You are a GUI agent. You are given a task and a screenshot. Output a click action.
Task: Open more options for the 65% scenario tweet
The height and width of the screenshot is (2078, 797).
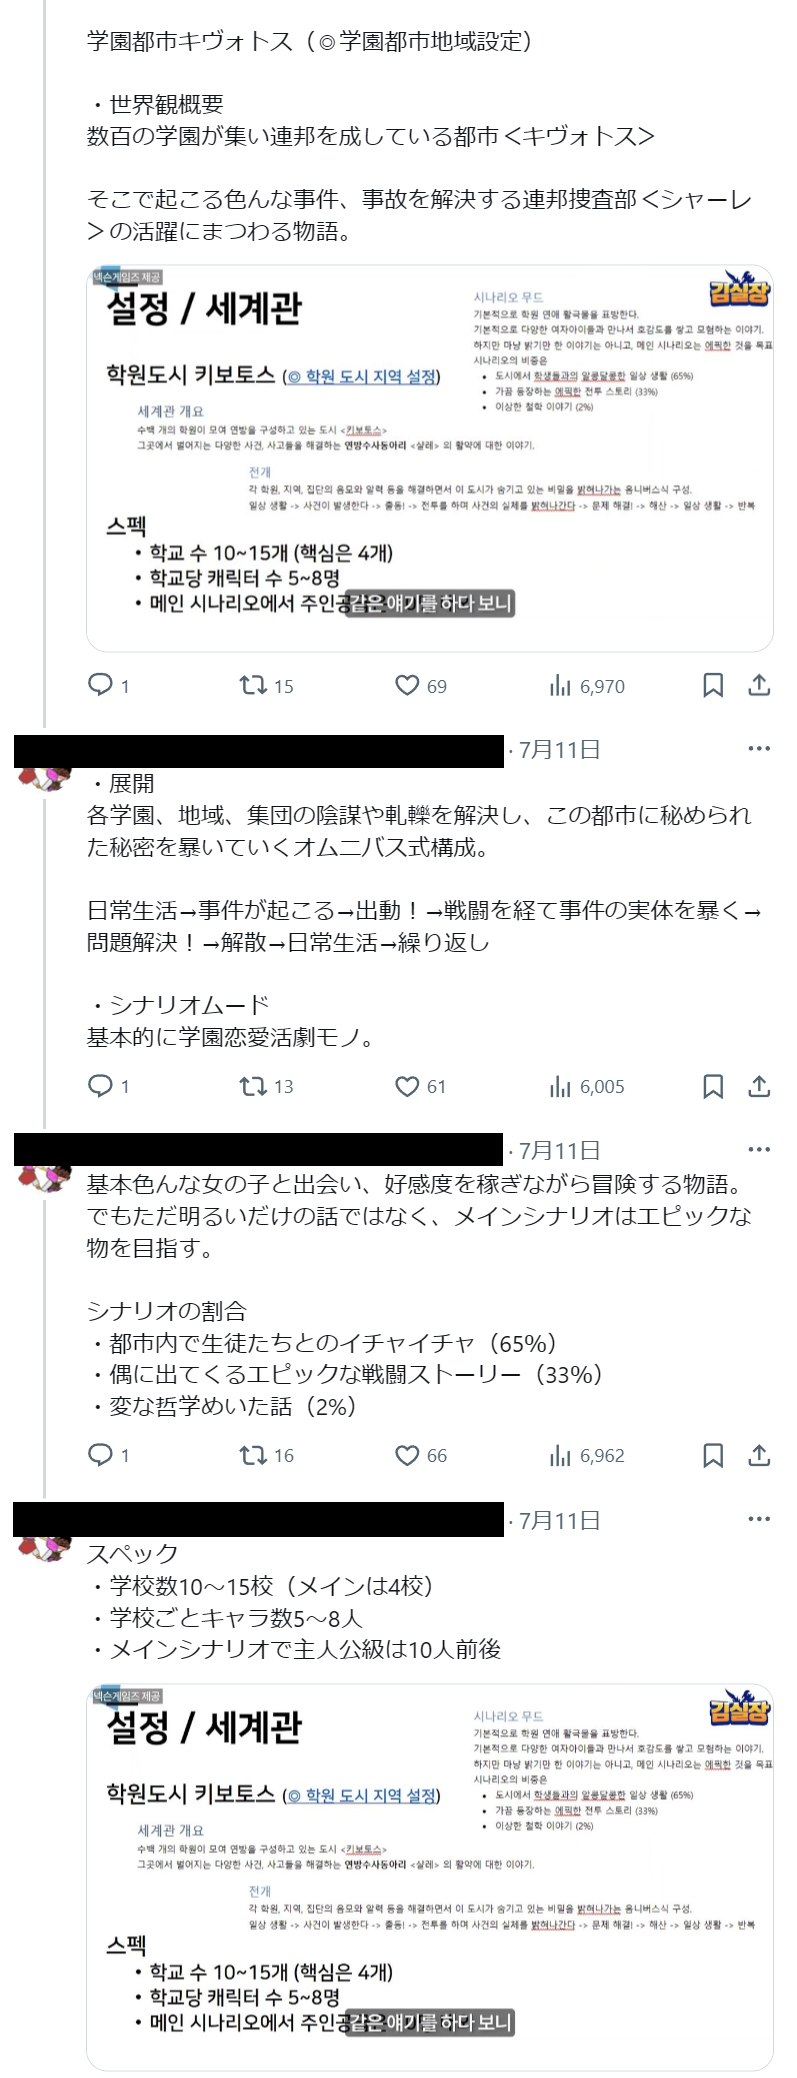(759, 1149)
